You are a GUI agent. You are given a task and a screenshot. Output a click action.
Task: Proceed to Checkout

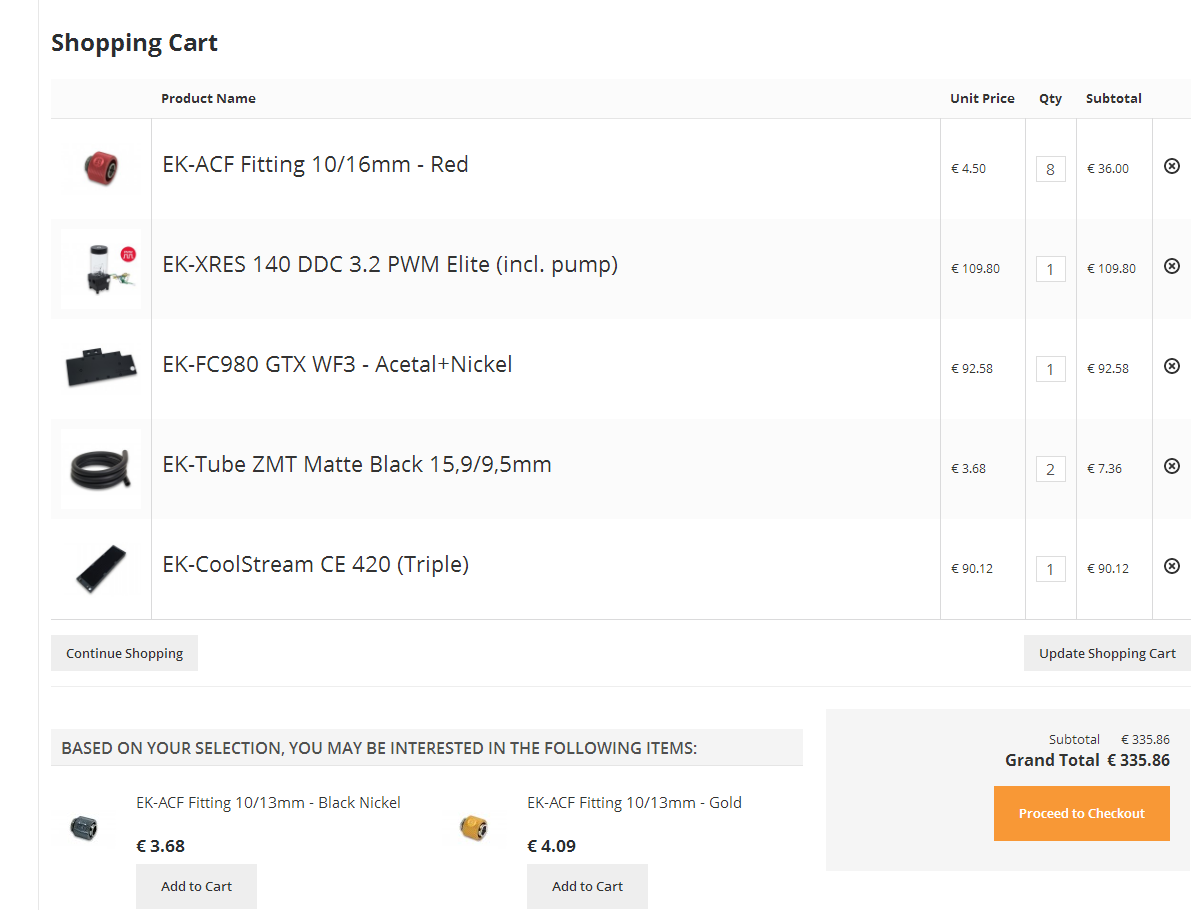click(x=1081, y=813)
